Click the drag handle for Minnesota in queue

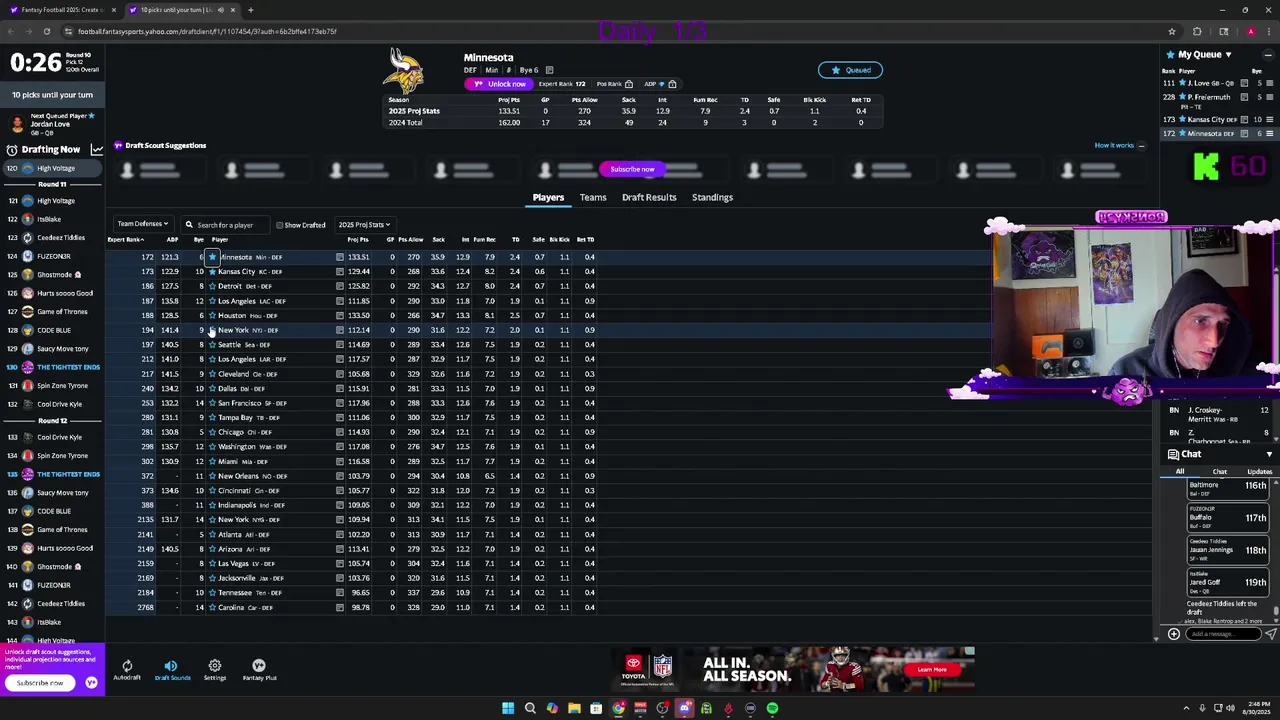click(x=1269, y=133)
